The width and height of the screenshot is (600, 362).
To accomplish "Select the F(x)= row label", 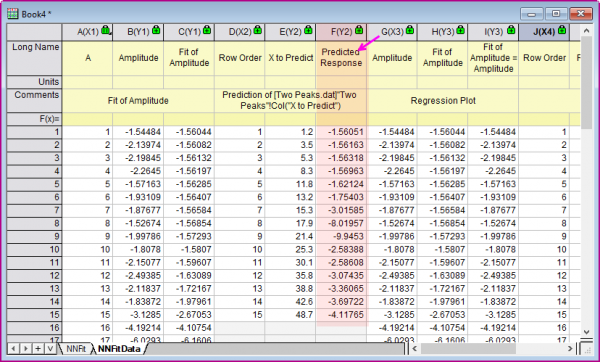I will pos(34,119).
